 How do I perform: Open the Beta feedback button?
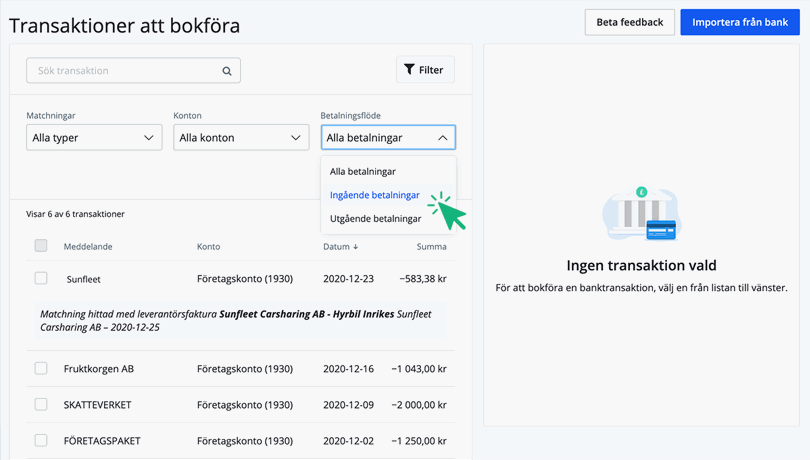[x=629, y=22]
